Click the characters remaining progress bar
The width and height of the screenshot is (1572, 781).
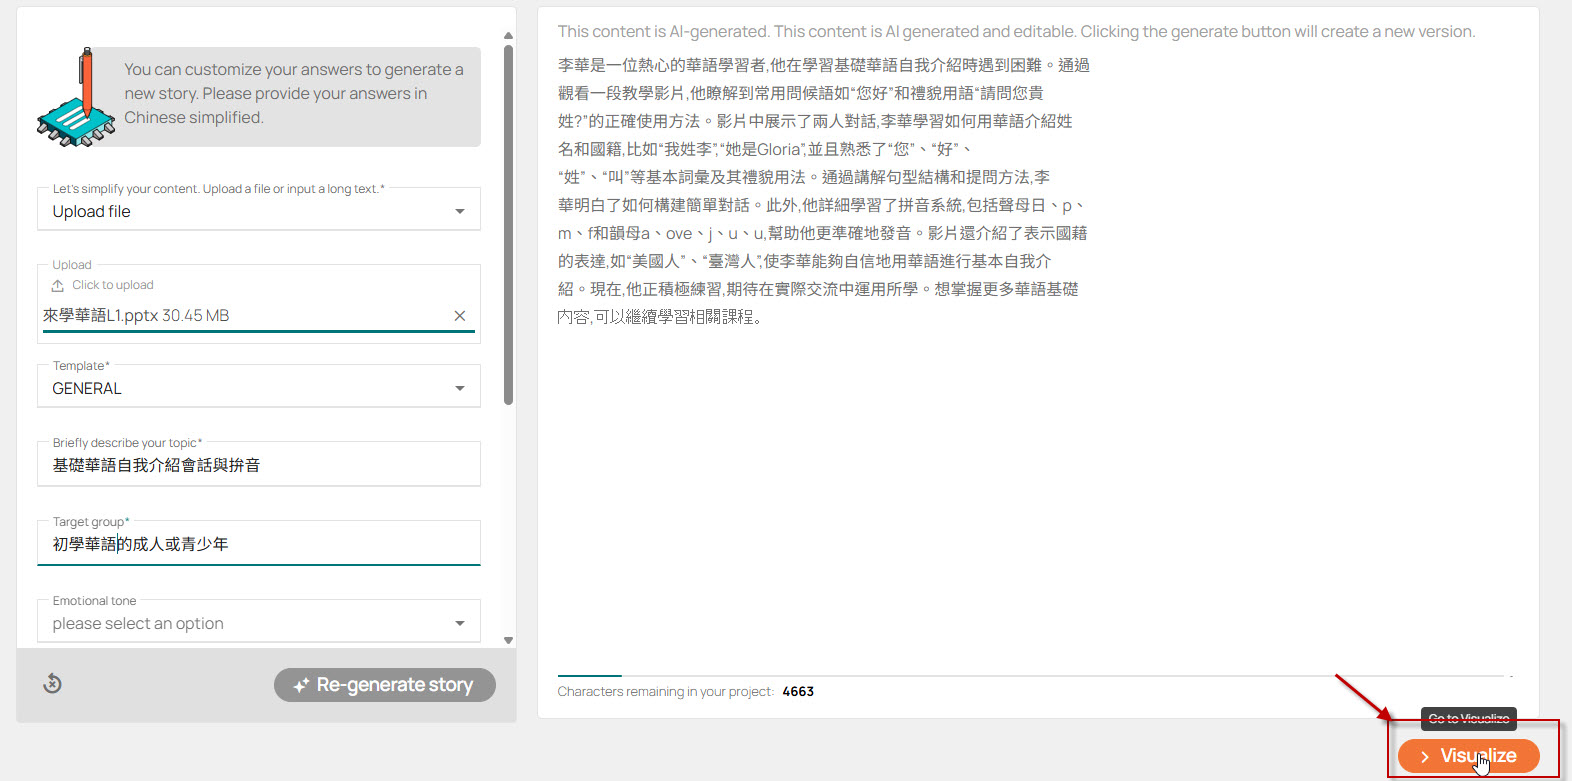(x=1034, y=676)
